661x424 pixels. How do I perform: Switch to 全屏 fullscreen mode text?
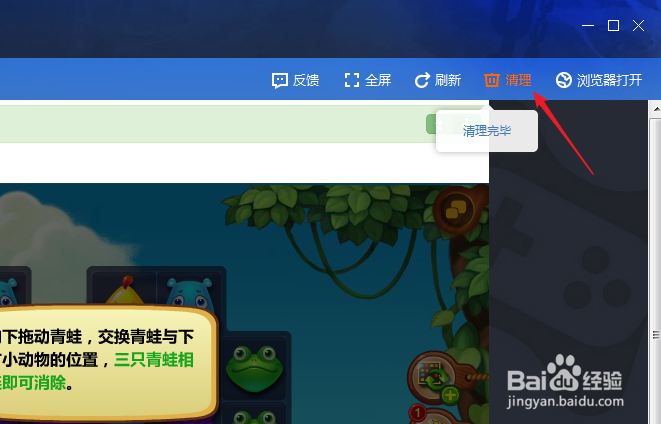coord(378,80)
